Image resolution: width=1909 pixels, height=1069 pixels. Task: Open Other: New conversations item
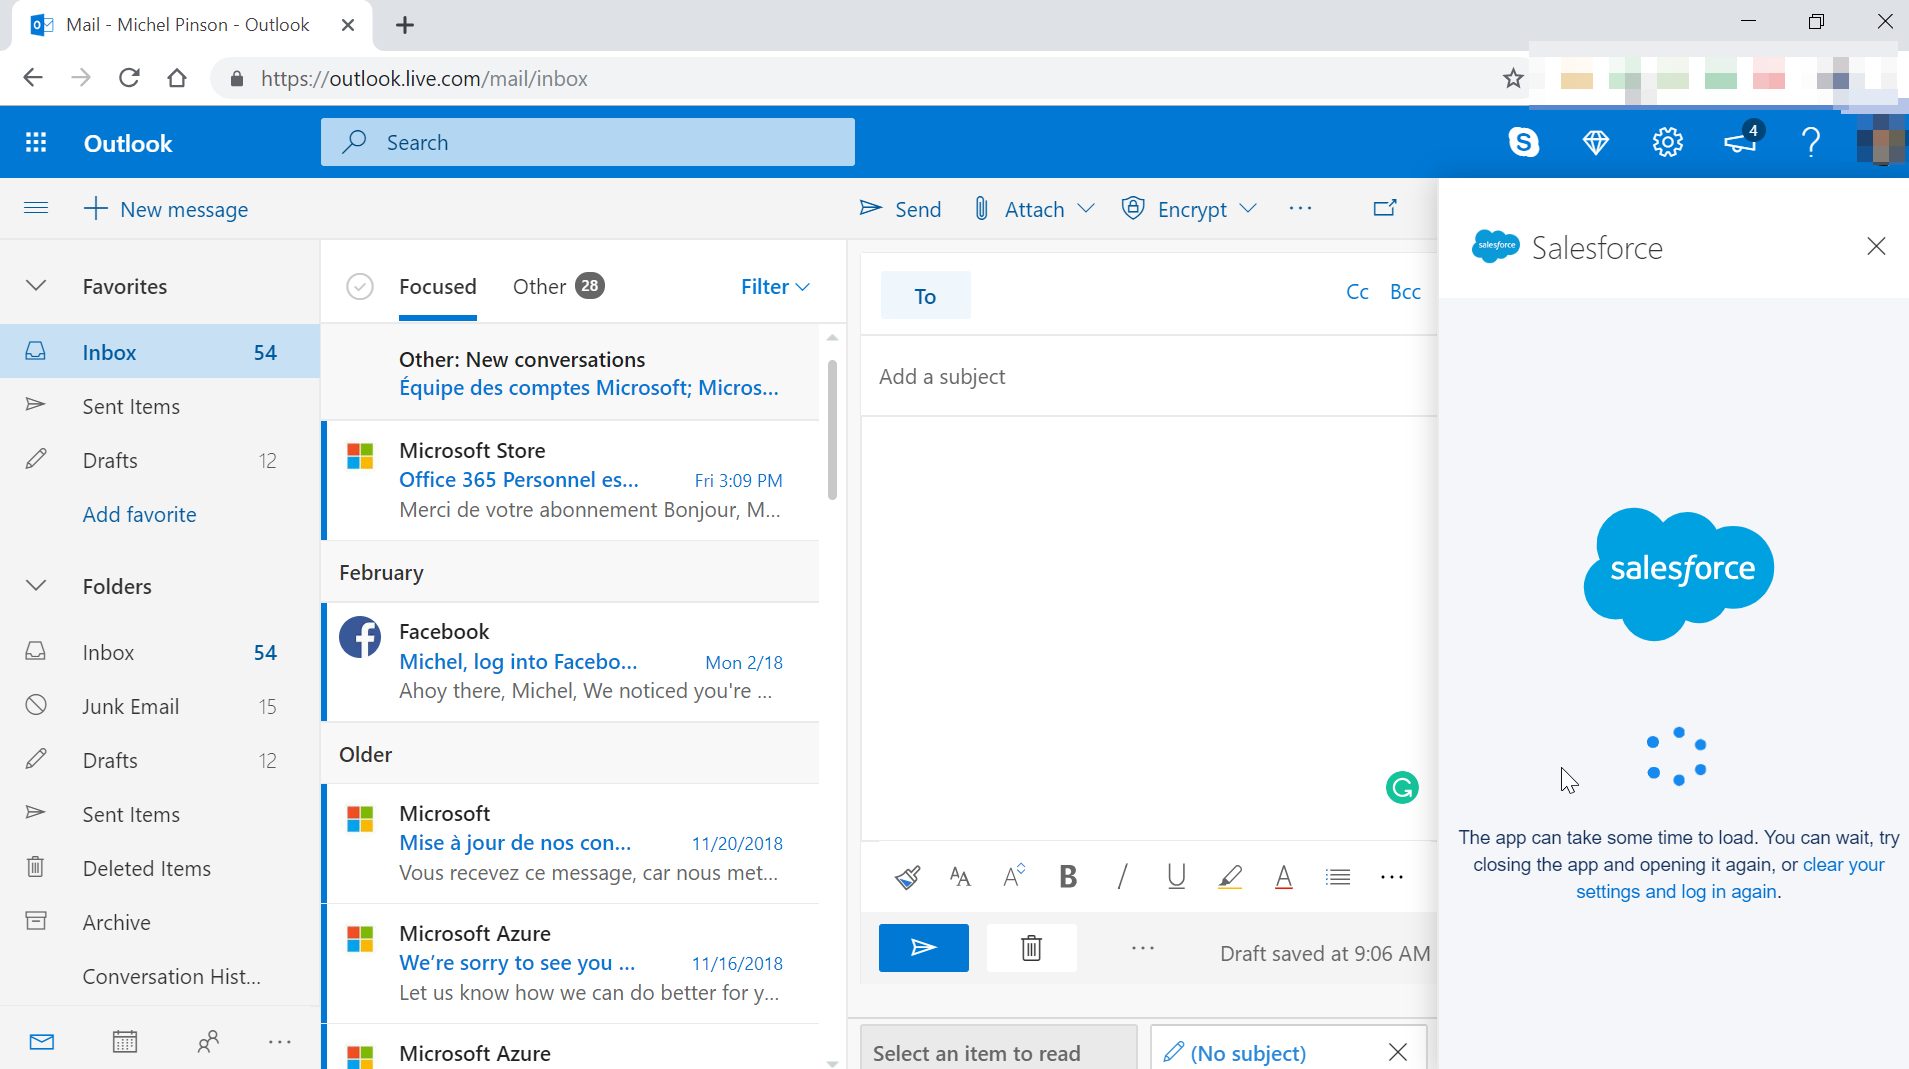(572, 372)
